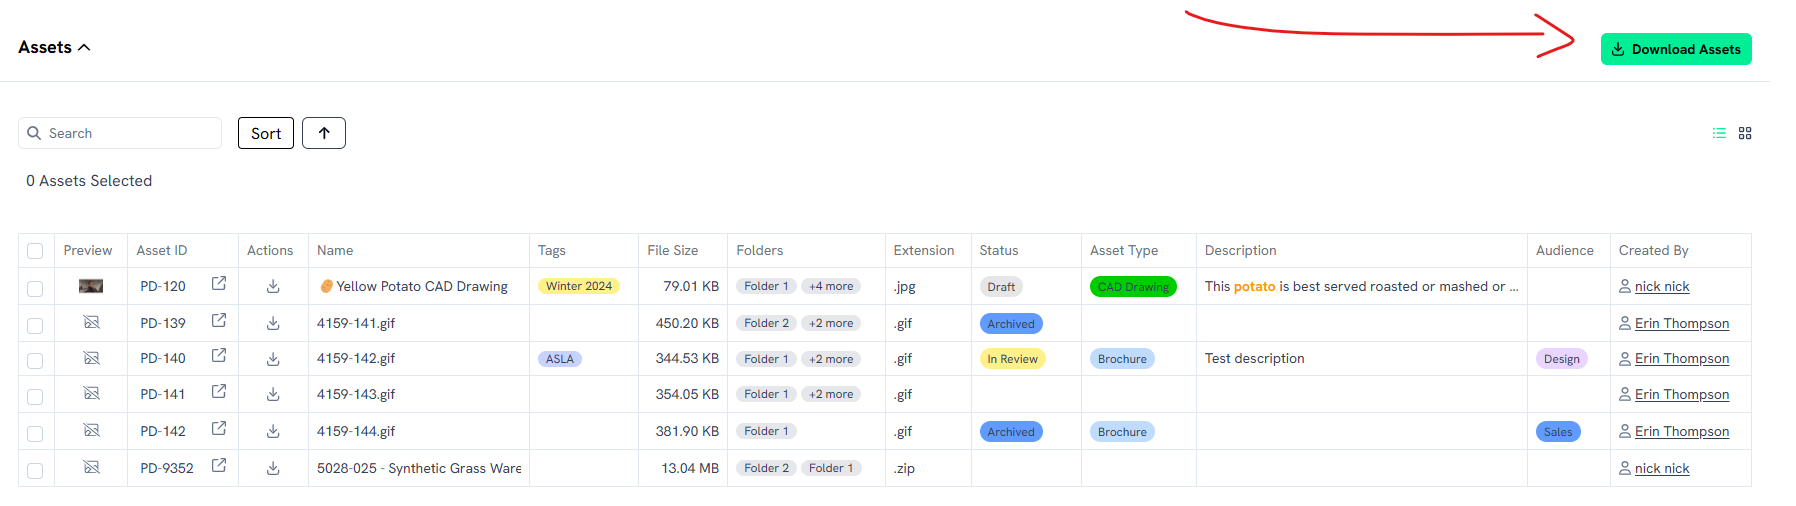1796x506 pixels.
Task: Open PD-139 in a new tab
Action: (x=219, y=321)
